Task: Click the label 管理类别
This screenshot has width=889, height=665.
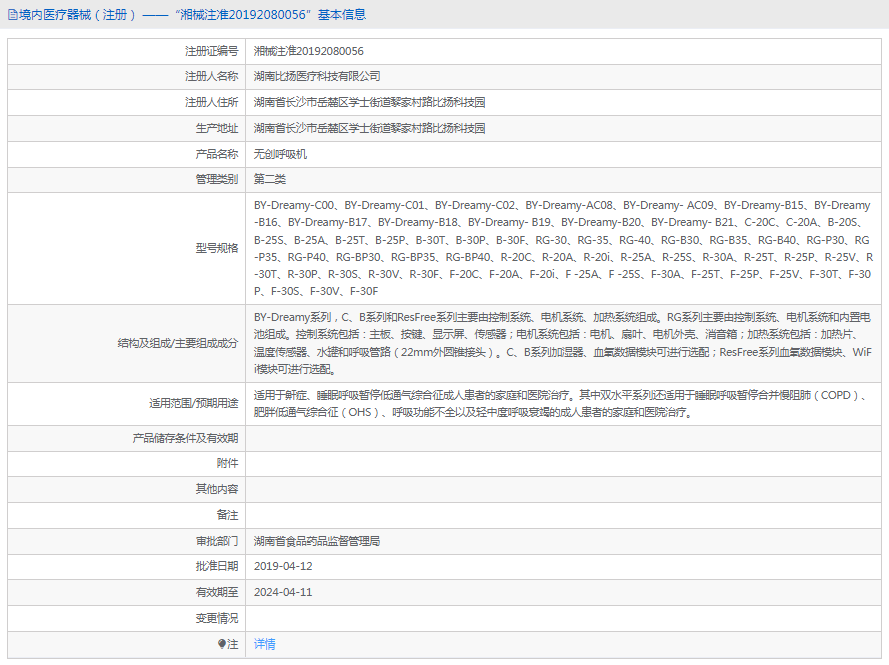Action: pos(217,179)
